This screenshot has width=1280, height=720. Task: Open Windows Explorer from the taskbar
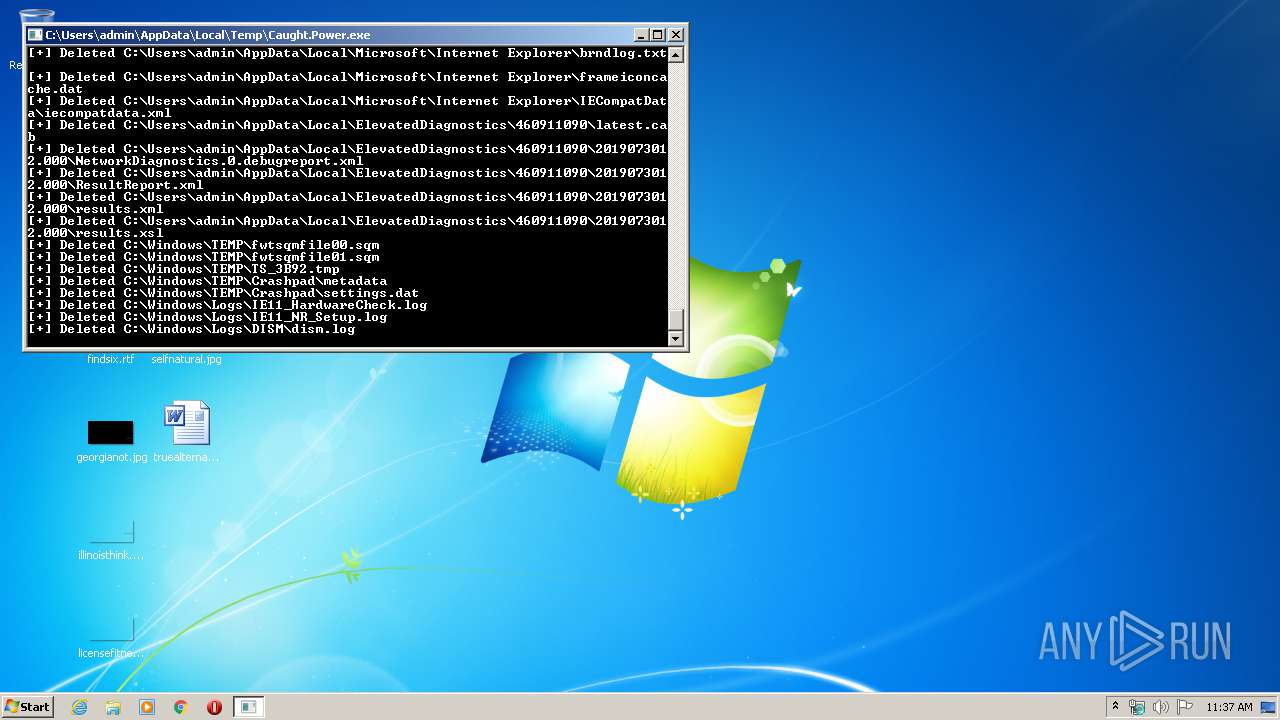pyautogui.click(x=113, y=707)
